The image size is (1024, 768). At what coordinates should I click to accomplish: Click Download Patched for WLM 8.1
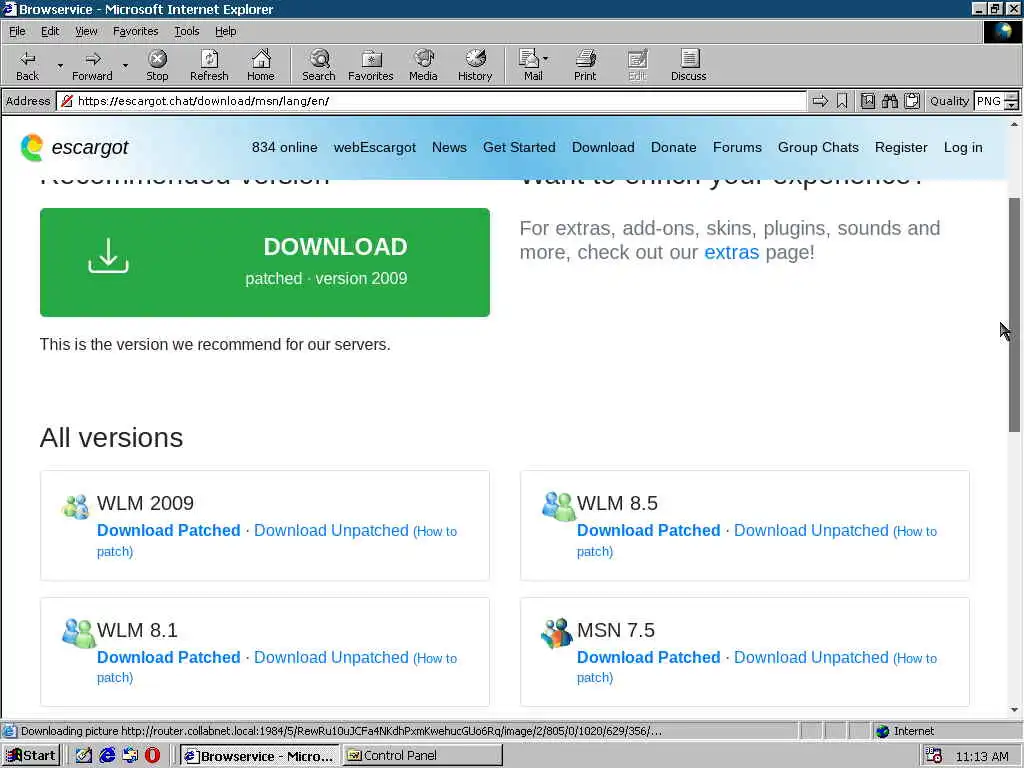168,657
